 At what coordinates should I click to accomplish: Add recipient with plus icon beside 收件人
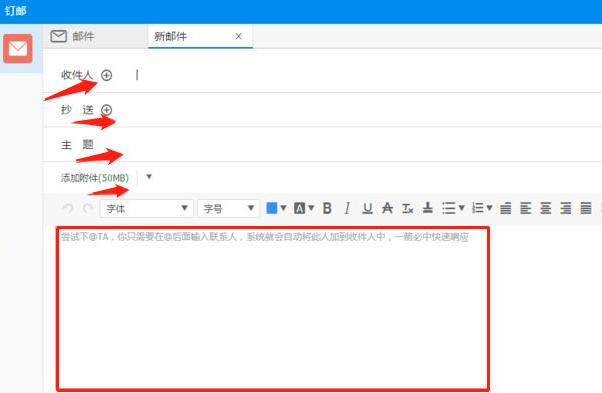click(x=106, y=75)
